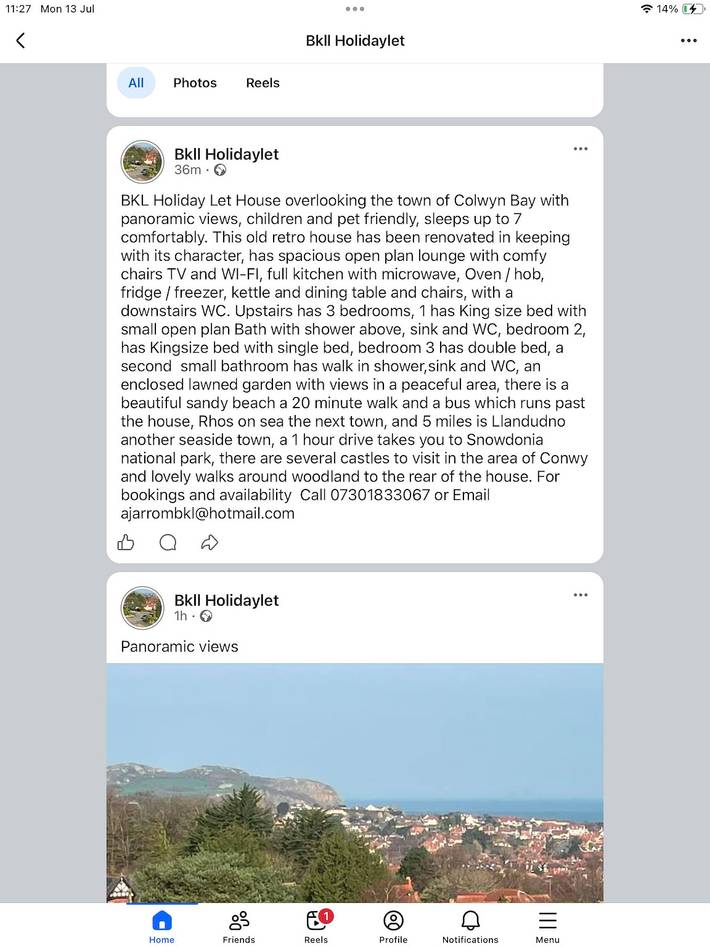Switch to the Reels filter tab
This screenshot has width=710, height=947.
[263, 83]
